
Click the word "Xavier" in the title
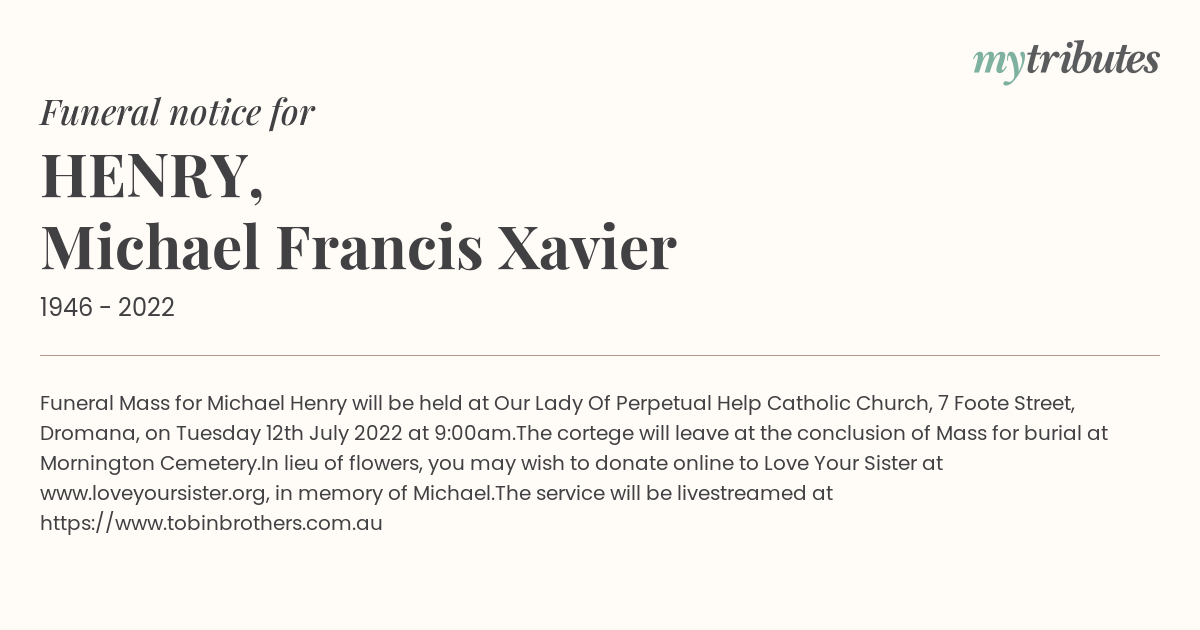[588, 248]
